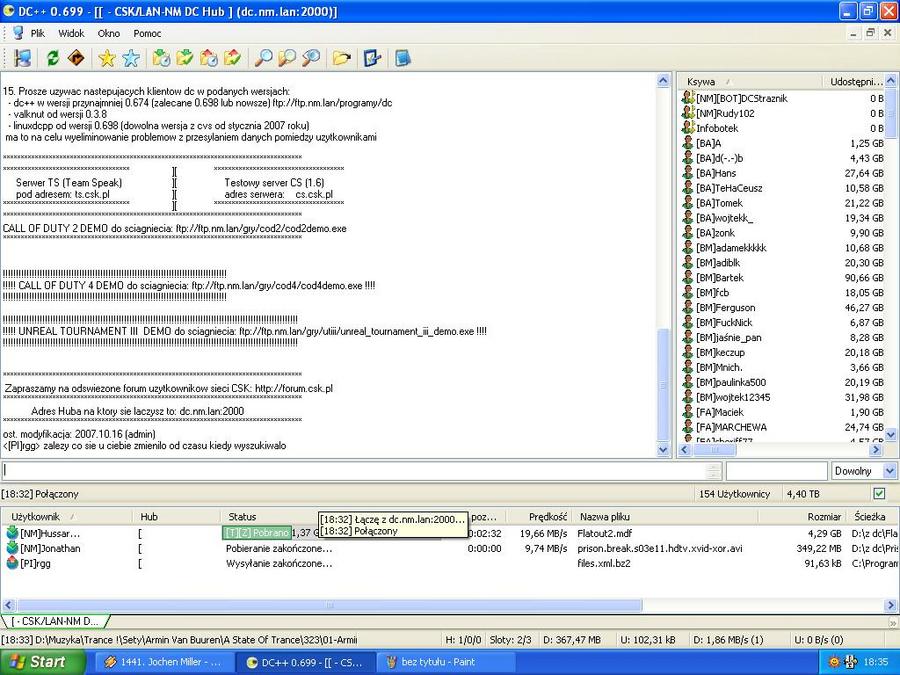Select user [BM]Ferguson in the list

(783, 307)
